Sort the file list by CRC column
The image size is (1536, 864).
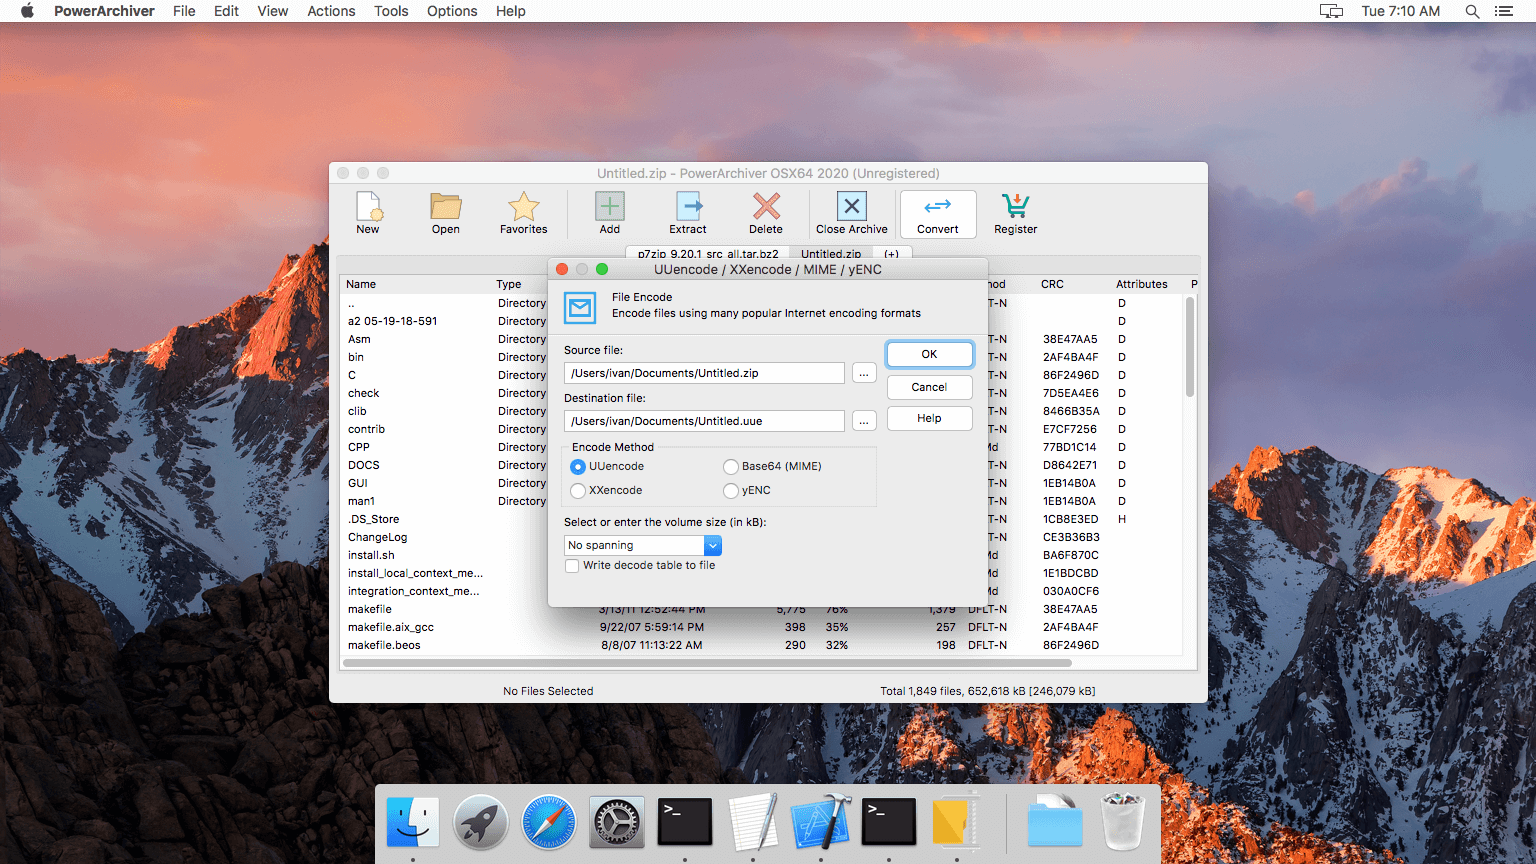tap(1052, 284)
